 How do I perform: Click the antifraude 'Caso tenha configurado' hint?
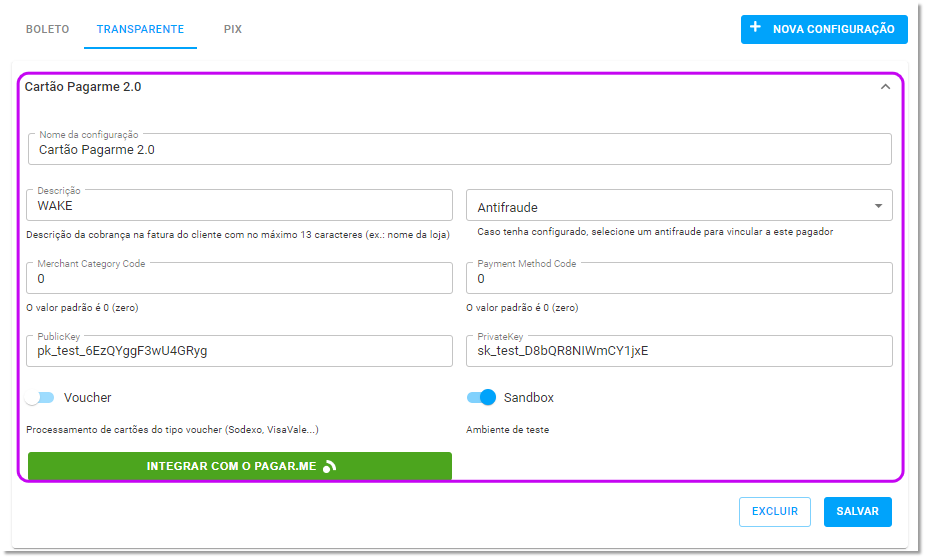(655, 232)
